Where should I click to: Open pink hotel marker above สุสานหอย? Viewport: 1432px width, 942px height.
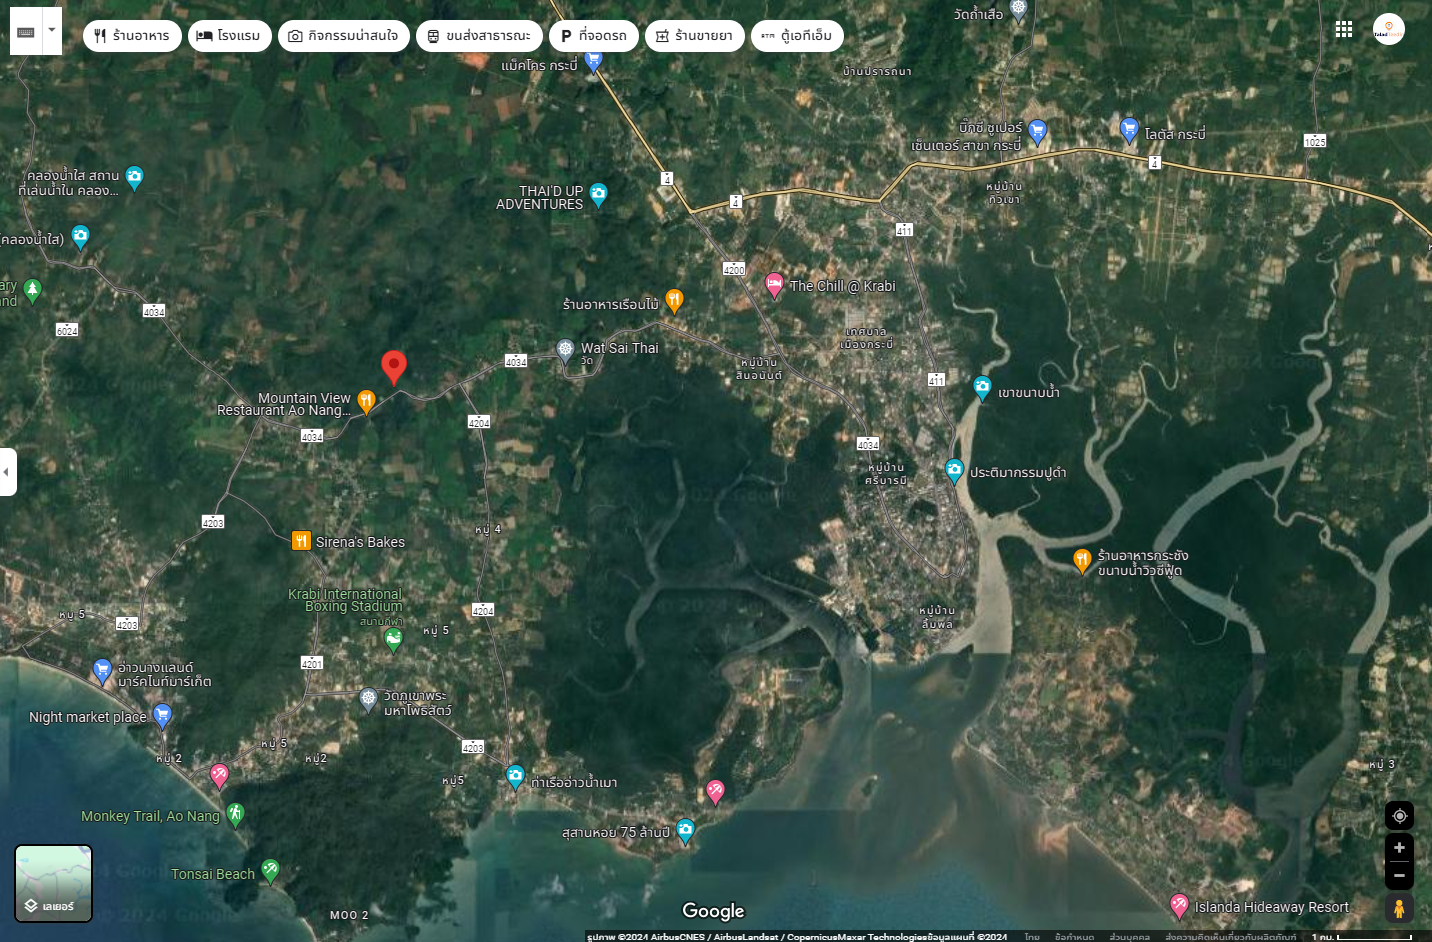click(x=715, y=792)
